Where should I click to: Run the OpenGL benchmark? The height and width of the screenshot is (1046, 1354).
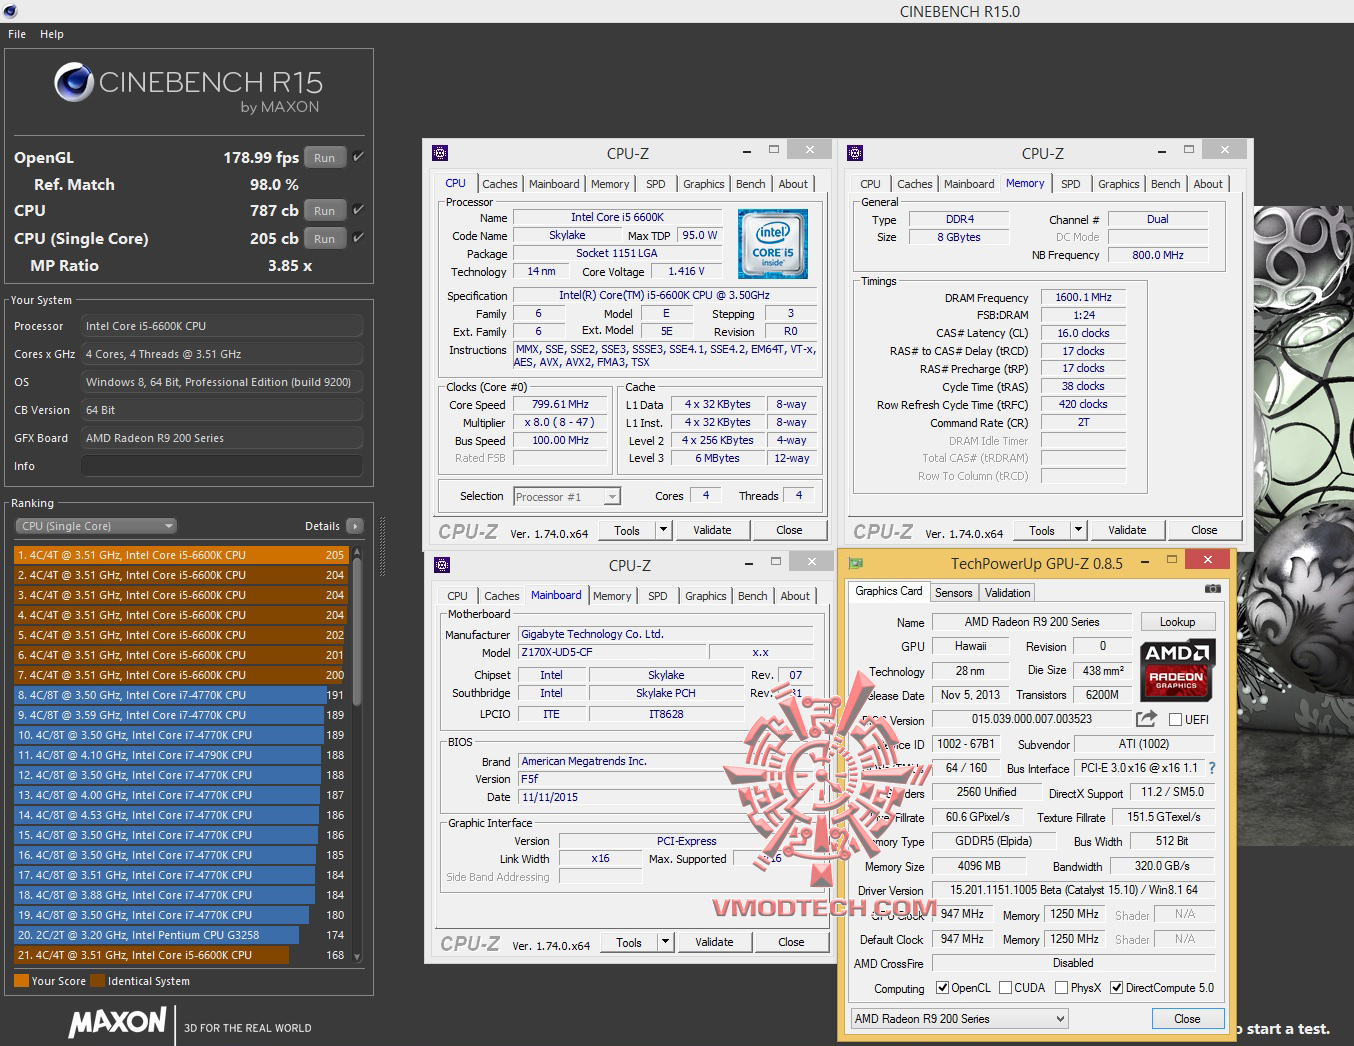click(x=325, y=157)
